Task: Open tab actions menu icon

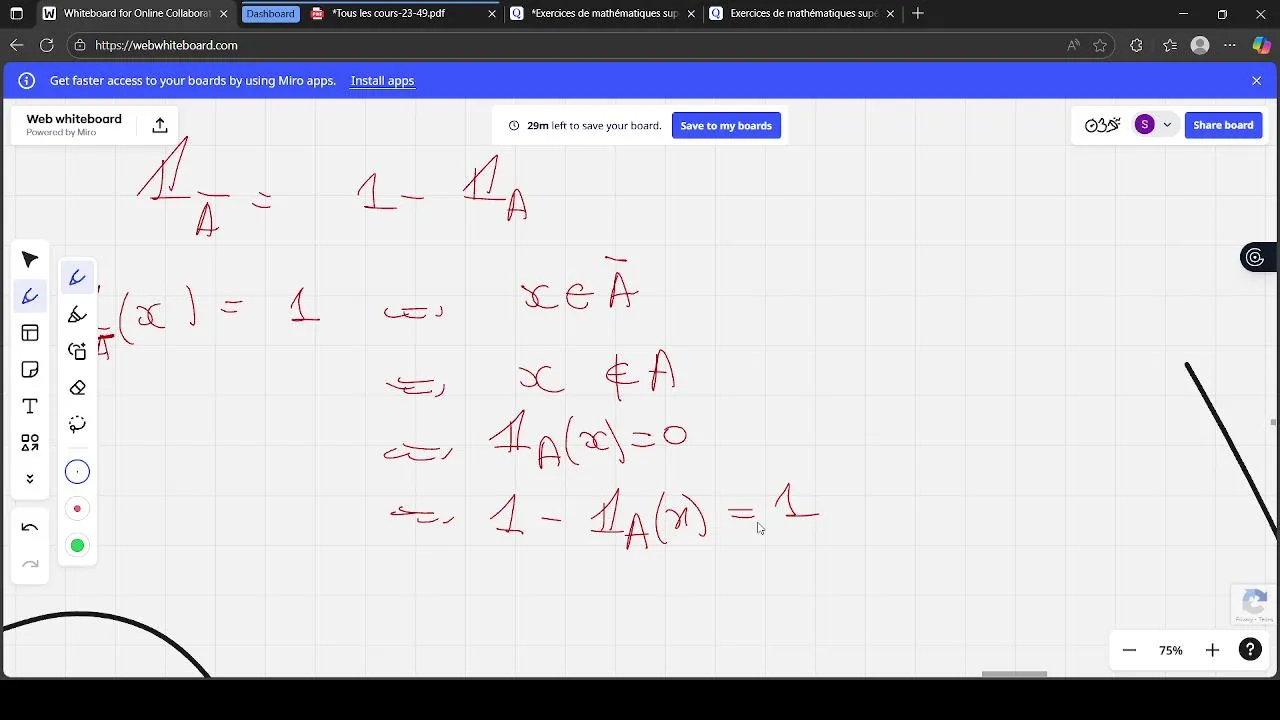Action: tap(16, 14)
